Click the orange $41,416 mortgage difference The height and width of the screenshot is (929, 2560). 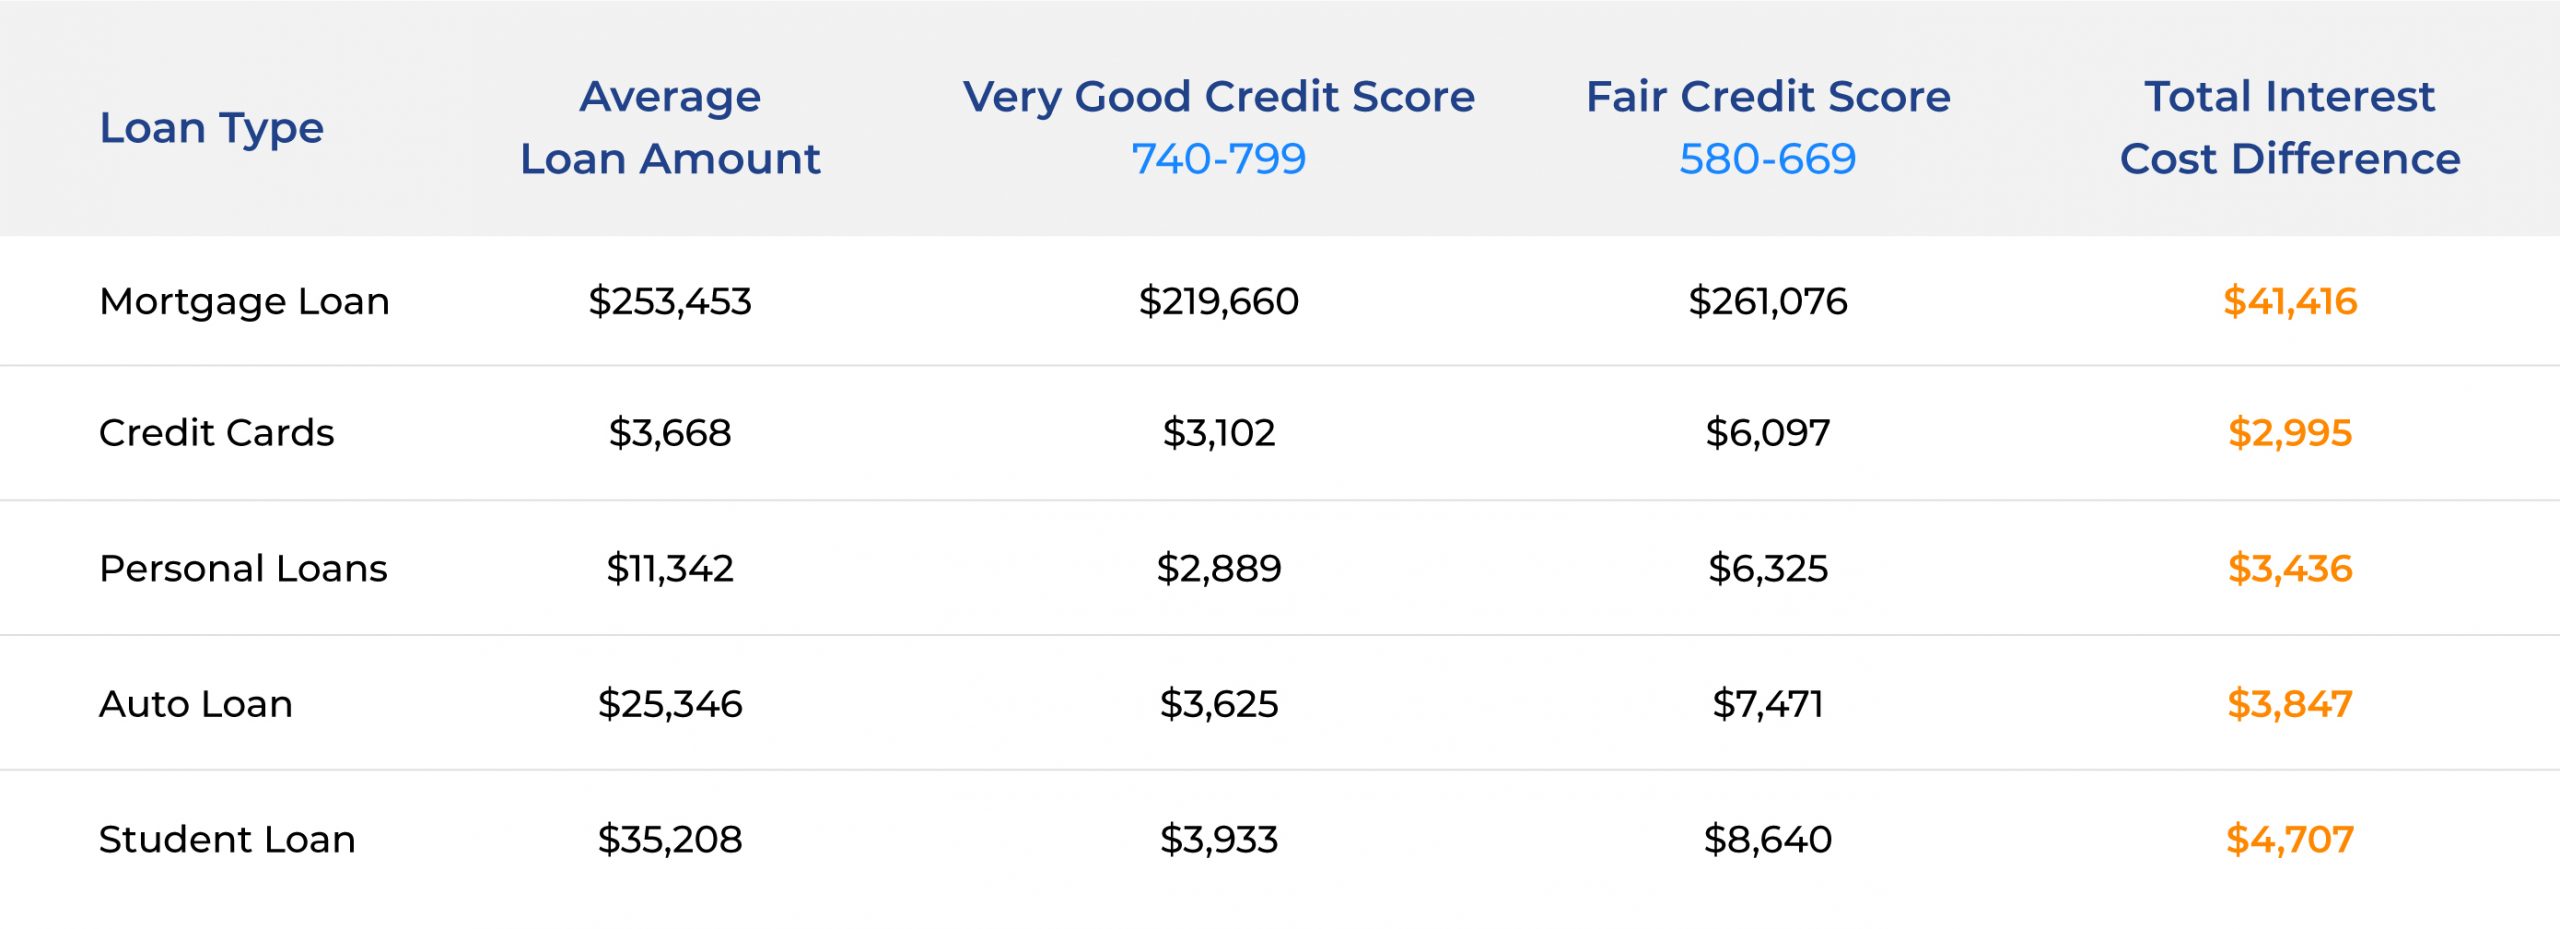pyautogui.click(x=2289, y=301)
